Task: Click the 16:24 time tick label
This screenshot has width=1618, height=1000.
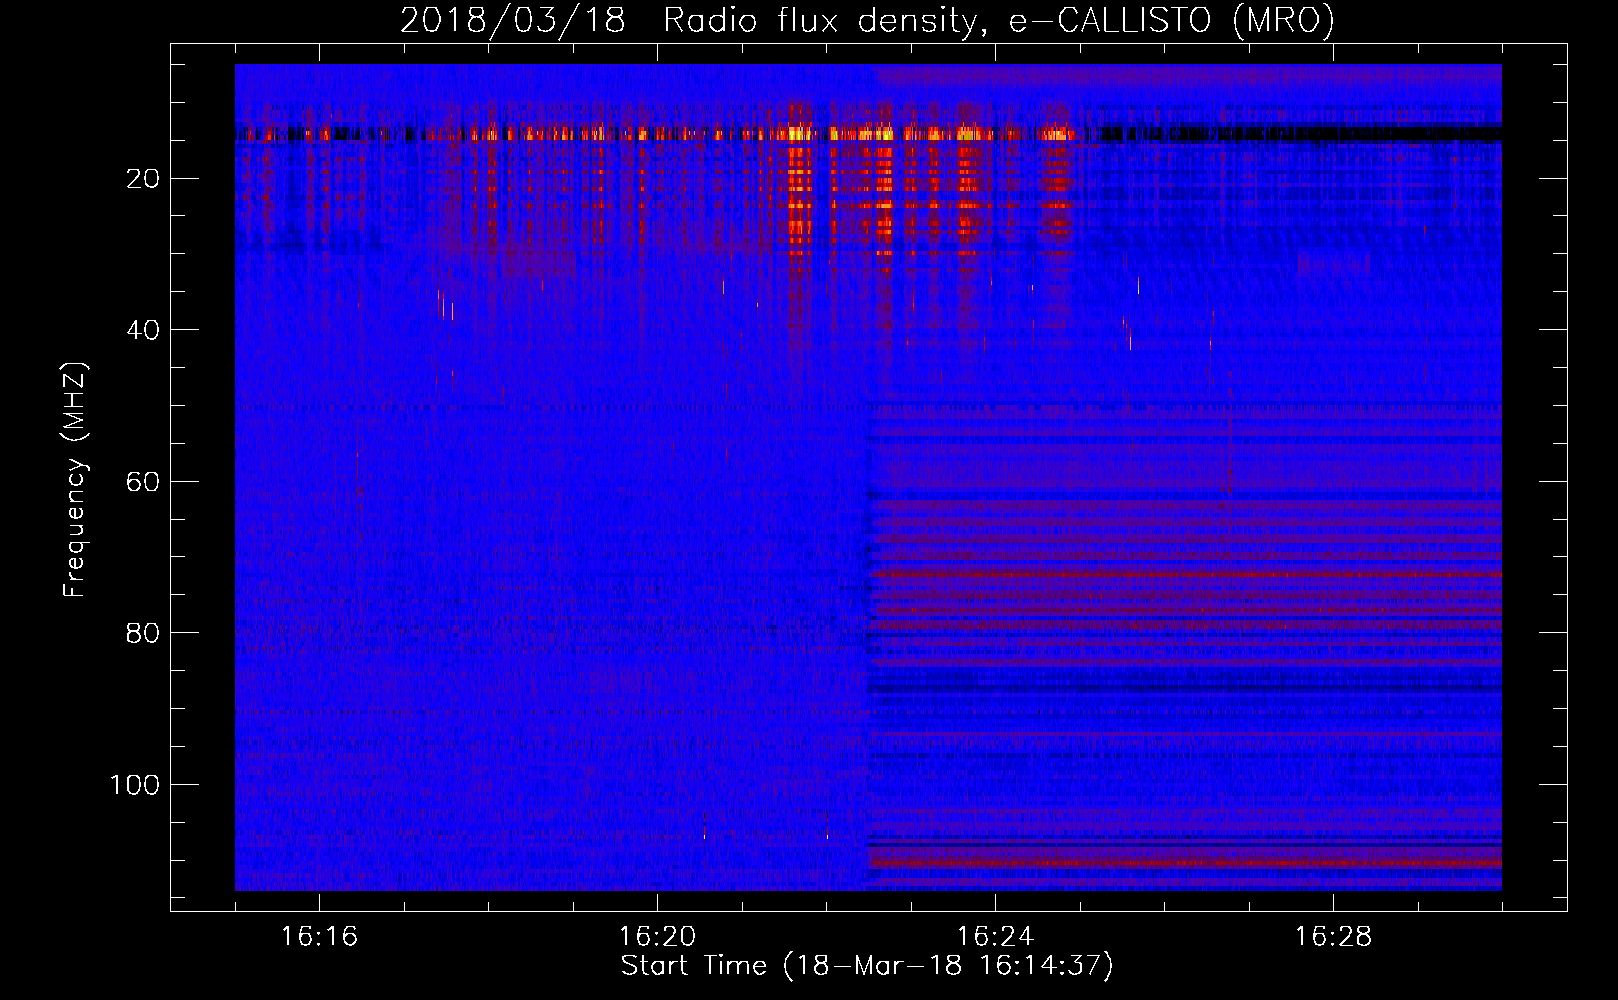Action: click(x=995, y=937)
